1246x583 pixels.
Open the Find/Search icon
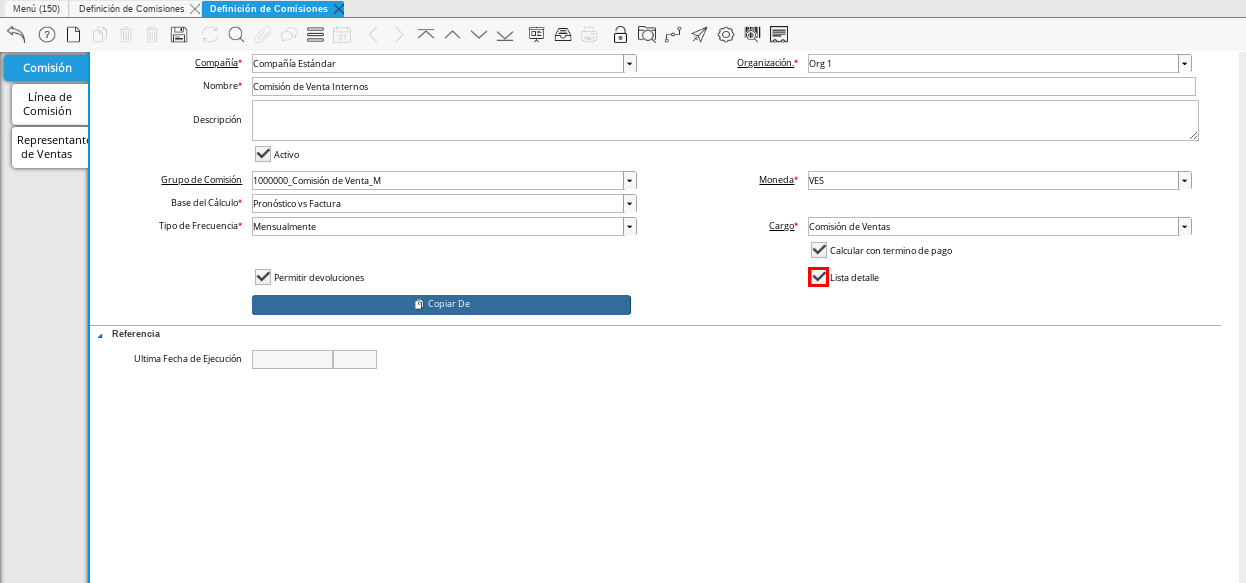[236, 33]
